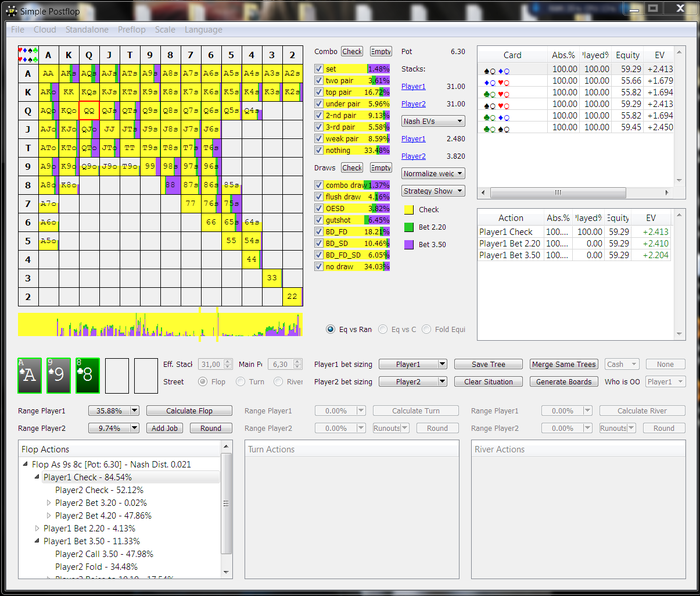The image size is (700, 596).
Task: Click the four-suit icon in the grid corner
Action: click(28, 54)
